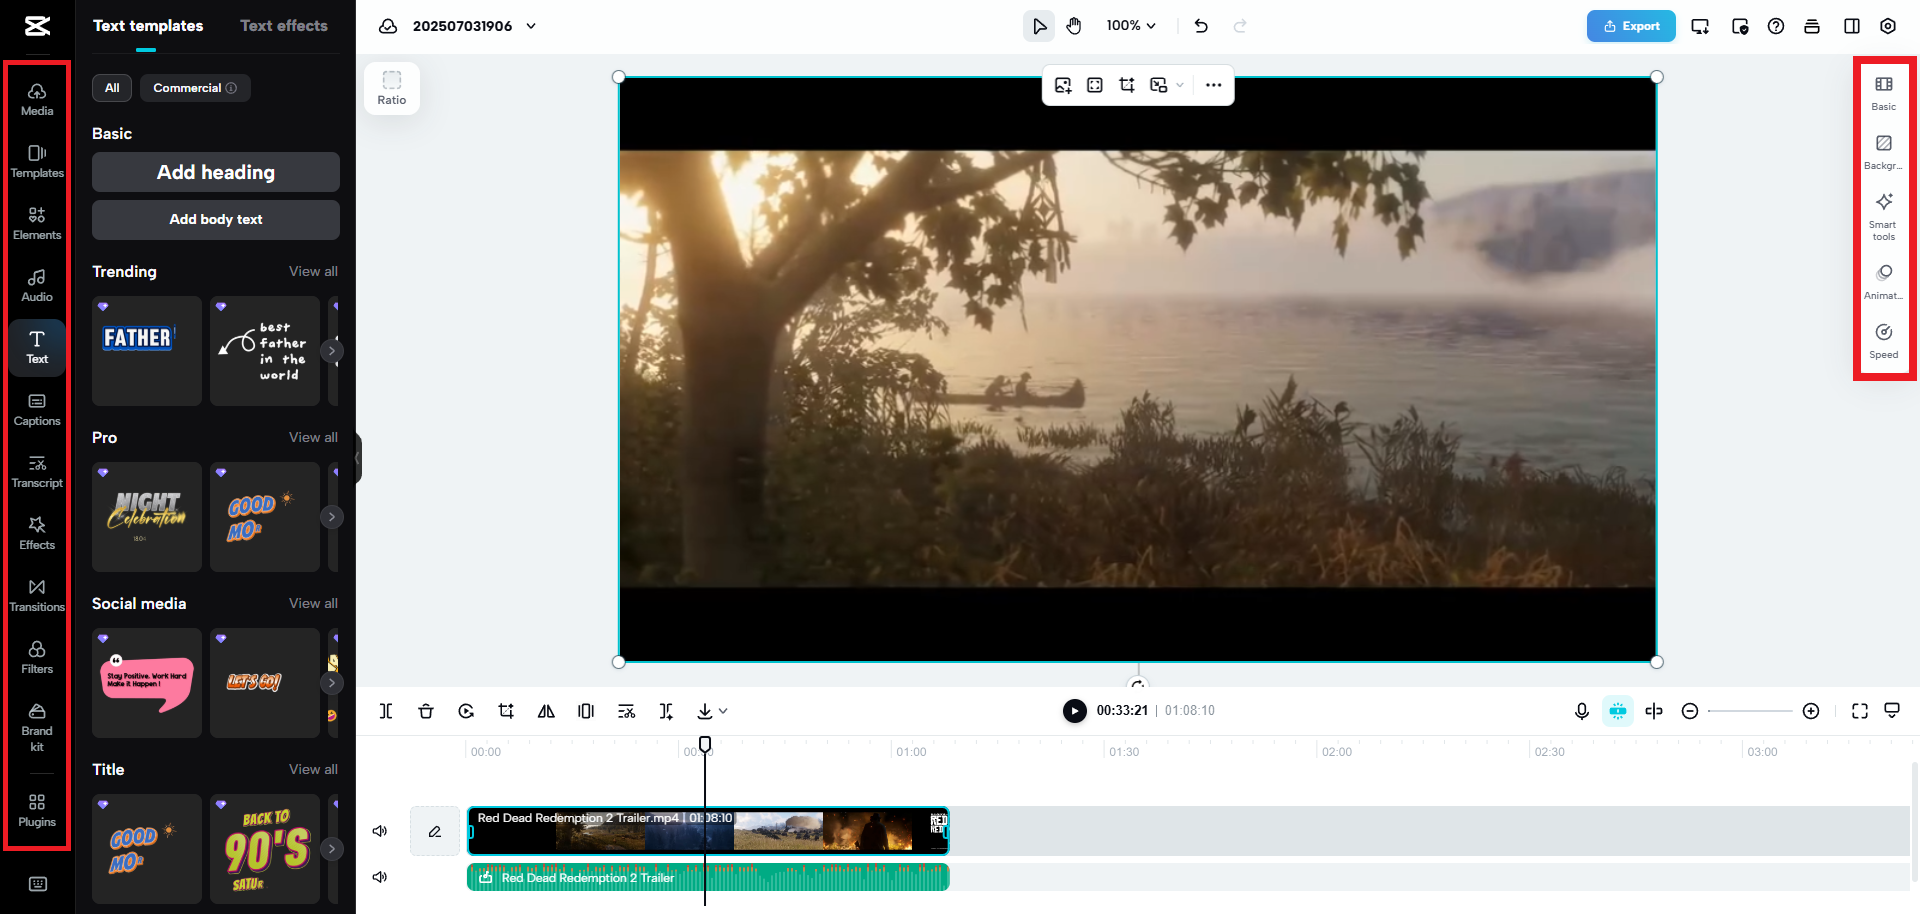Viewport: 1920px width, 914px height.
Task: Open the Media panel in the left sidebar
Action: tap(36, 96)
